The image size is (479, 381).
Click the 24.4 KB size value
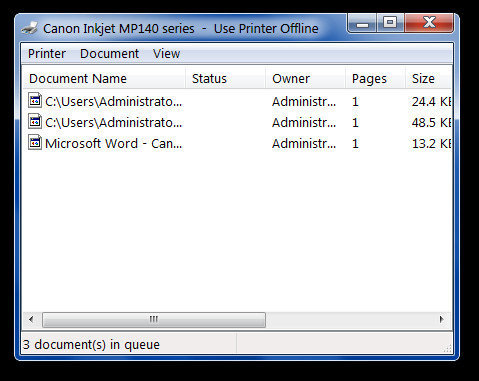[x=432, y=102]
